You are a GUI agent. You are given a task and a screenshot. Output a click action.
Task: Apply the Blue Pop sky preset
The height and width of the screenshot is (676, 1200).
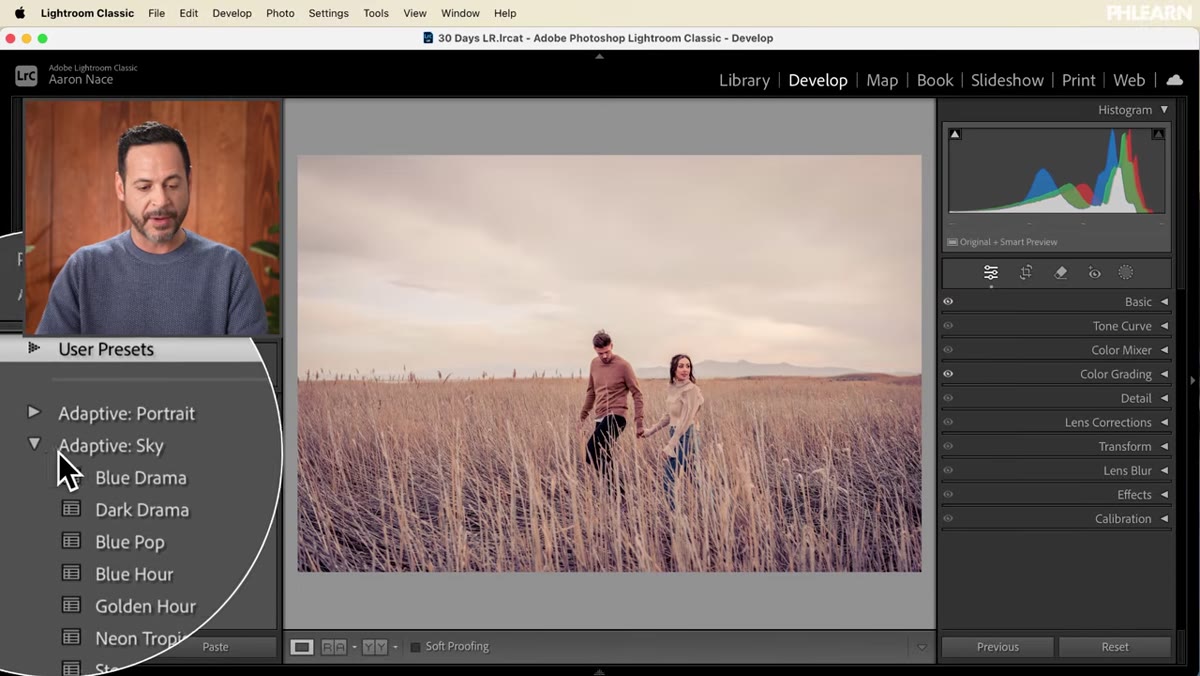[x=130, y=542]
